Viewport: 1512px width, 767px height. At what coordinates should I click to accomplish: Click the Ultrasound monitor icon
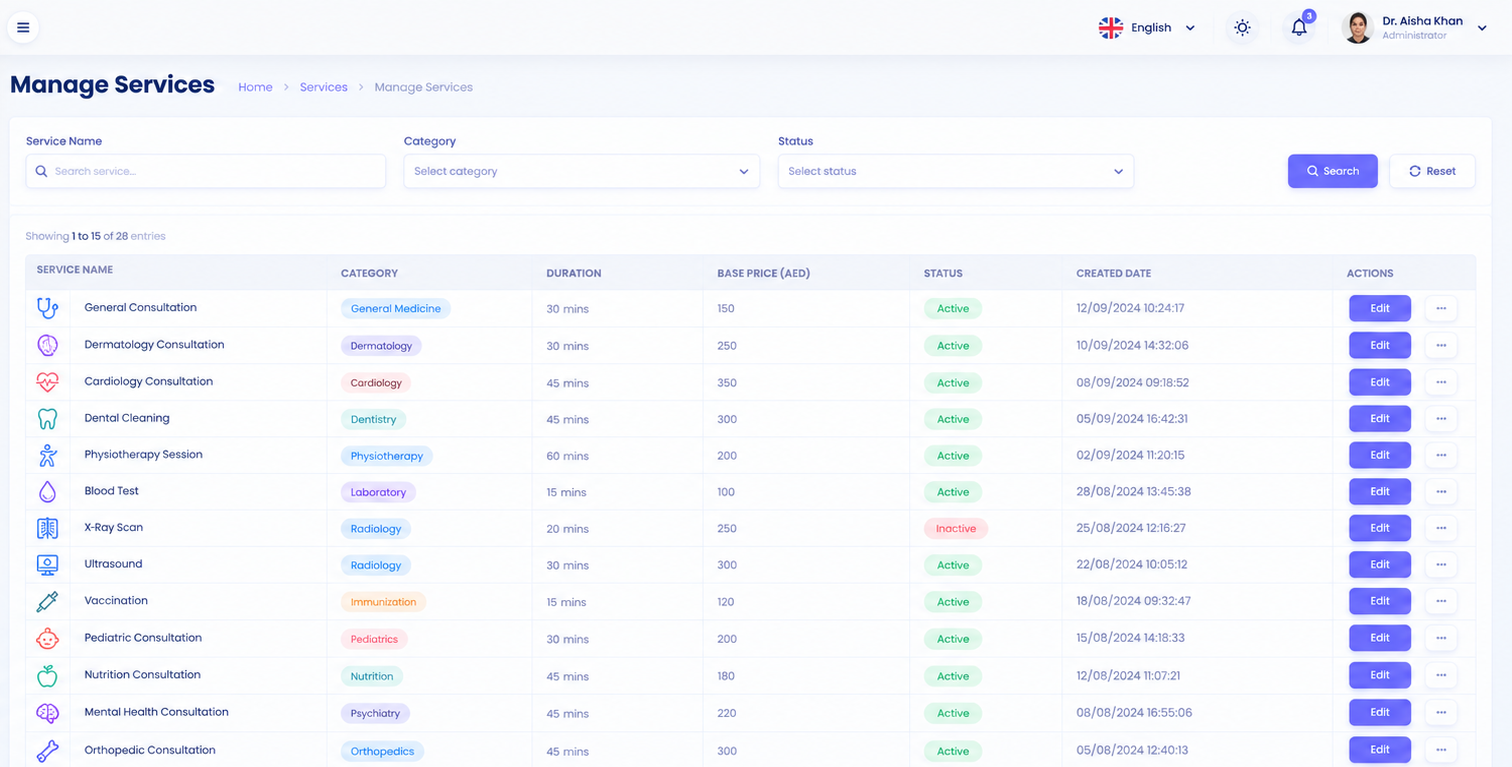click(x=47, y=565)
